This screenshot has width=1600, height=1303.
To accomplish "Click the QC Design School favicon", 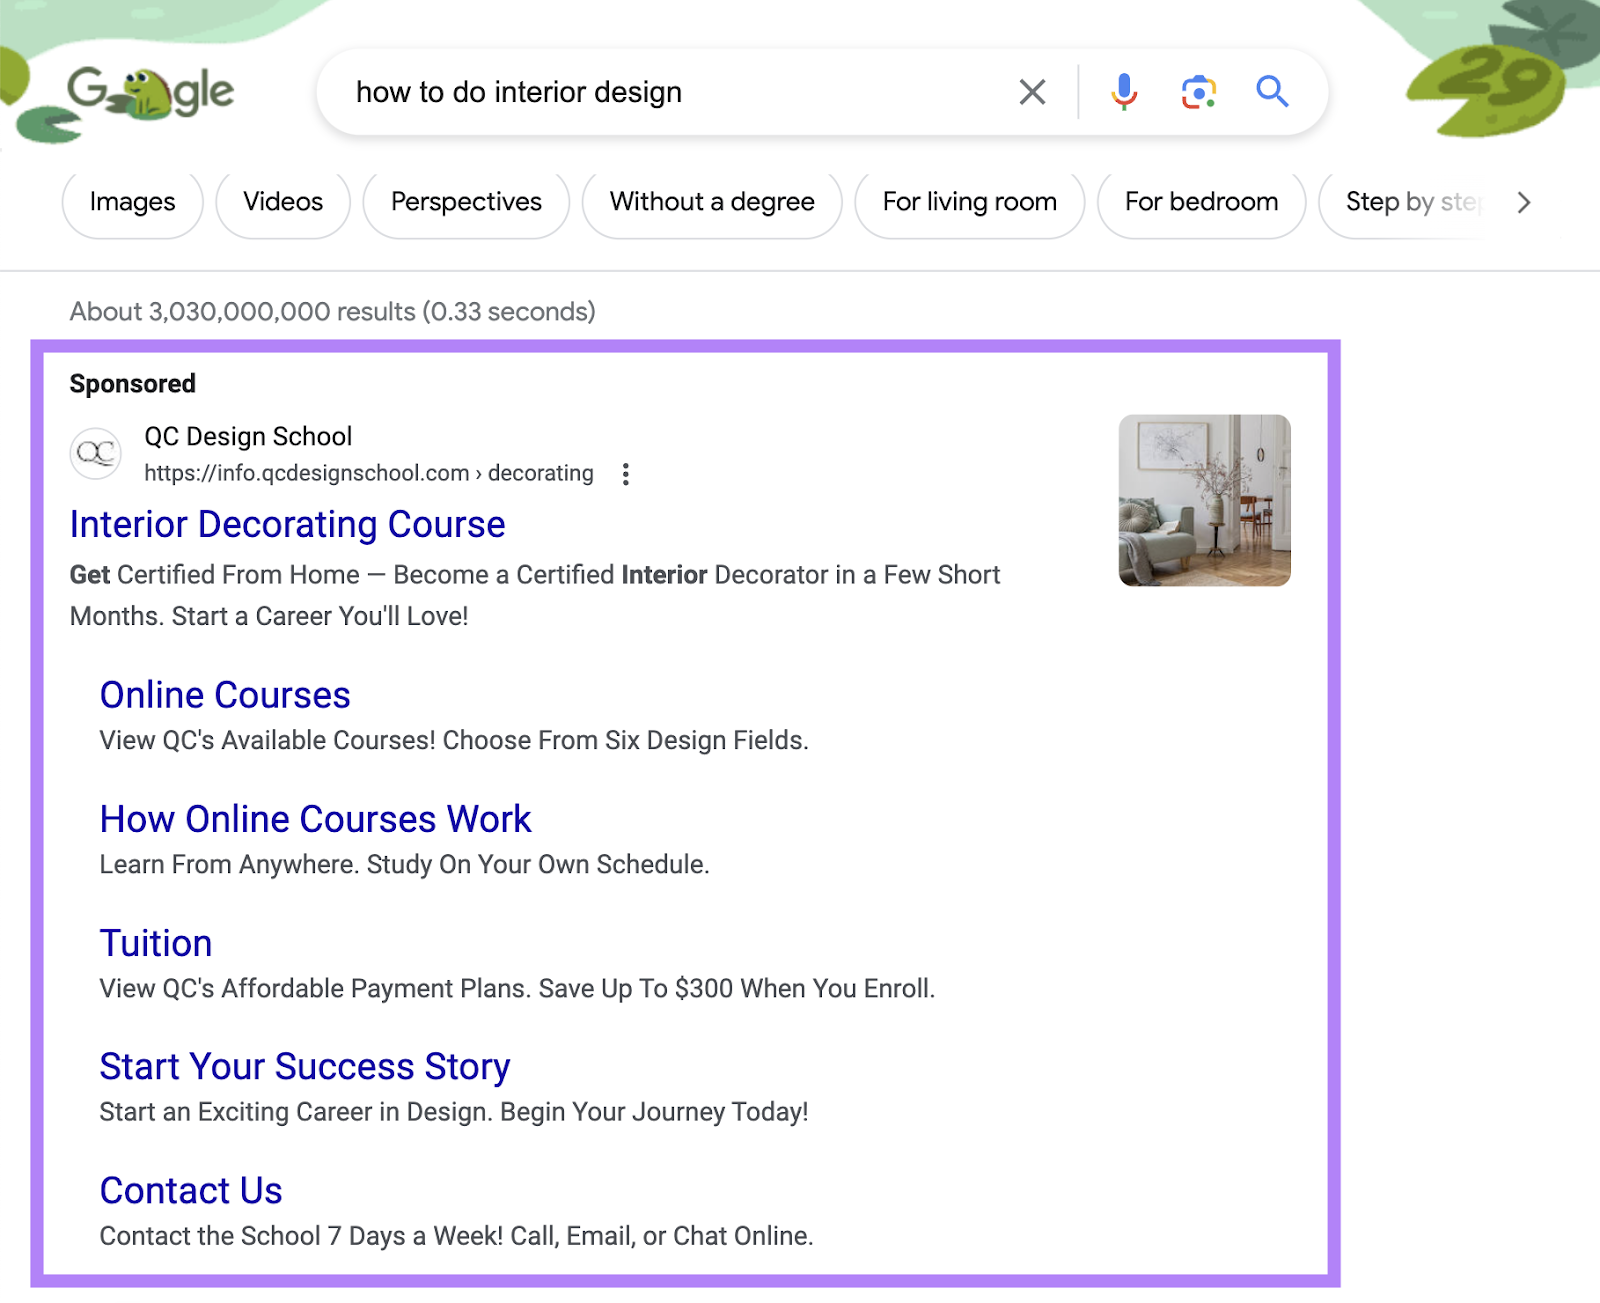I will coord(96,454).
